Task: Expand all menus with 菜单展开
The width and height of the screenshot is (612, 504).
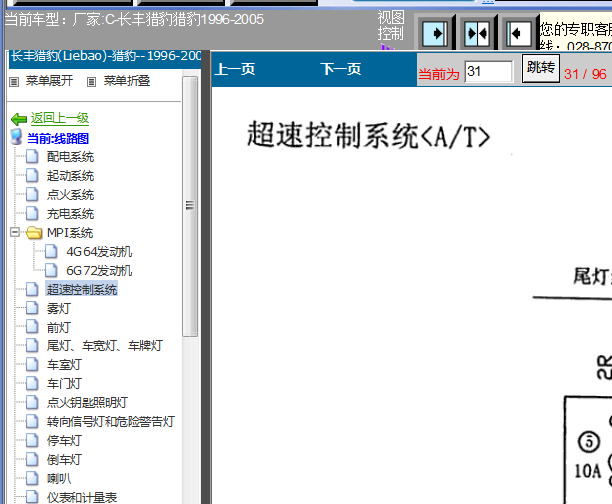Action: (x=49, y=81)
